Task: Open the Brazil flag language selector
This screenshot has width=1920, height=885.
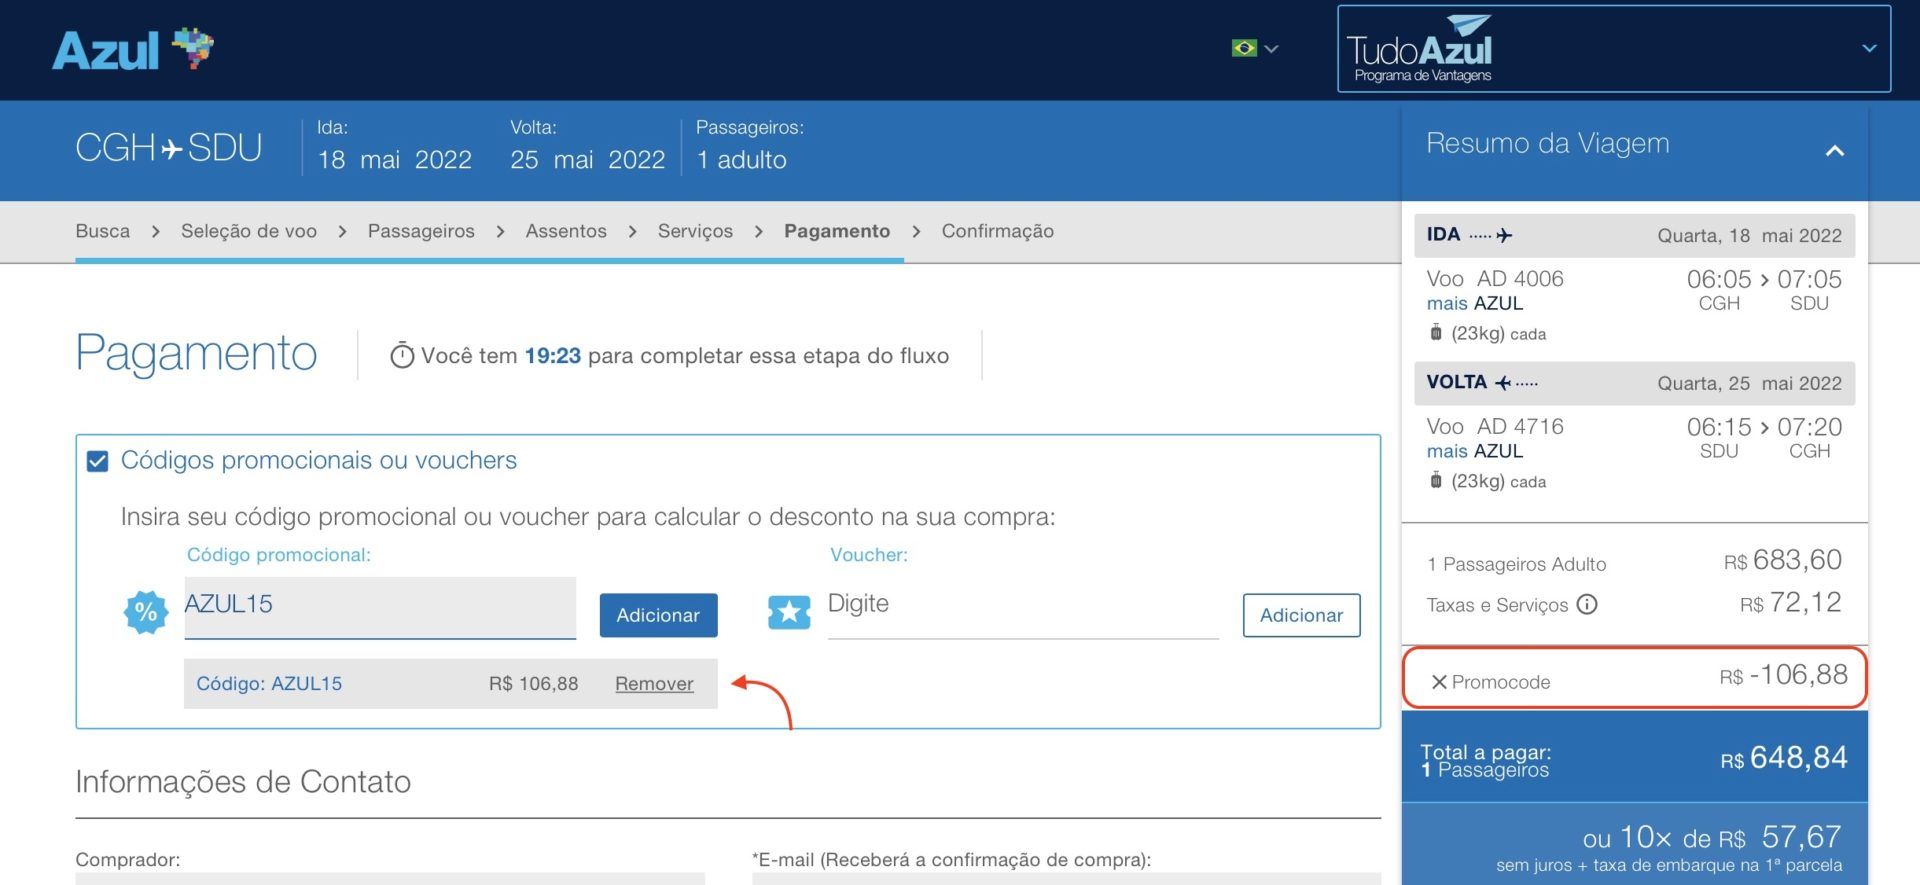Action: pyautogui.click(x=1254, y=48)
